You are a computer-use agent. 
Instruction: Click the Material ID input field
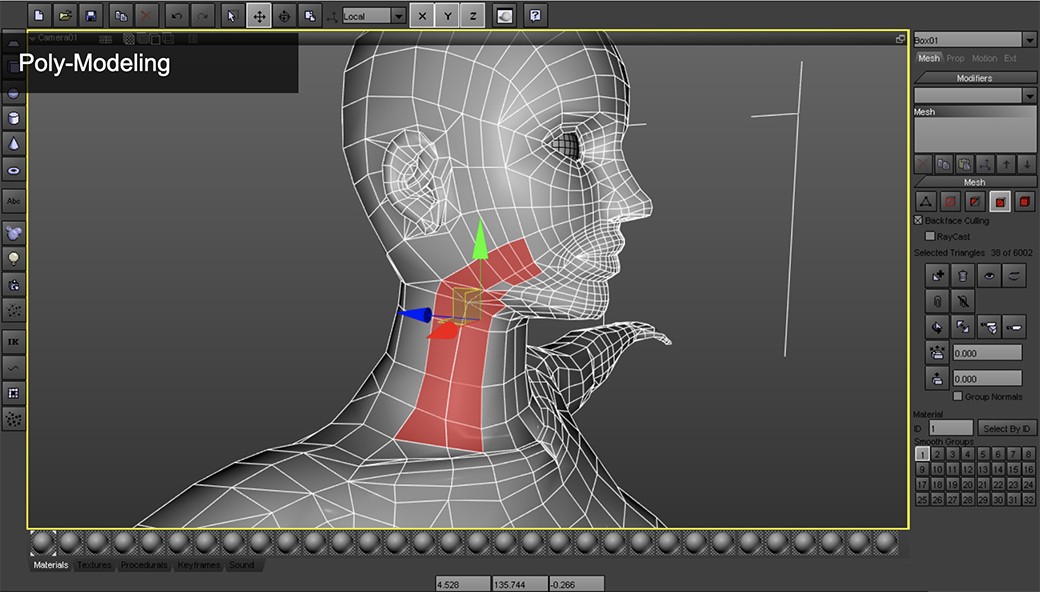(950, 428)
